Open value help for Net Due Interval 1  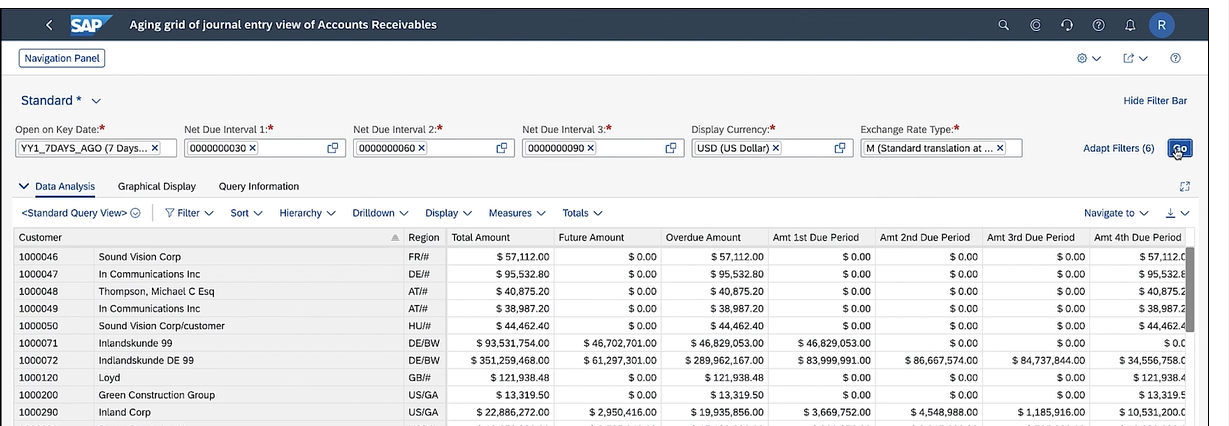[334, 148]
